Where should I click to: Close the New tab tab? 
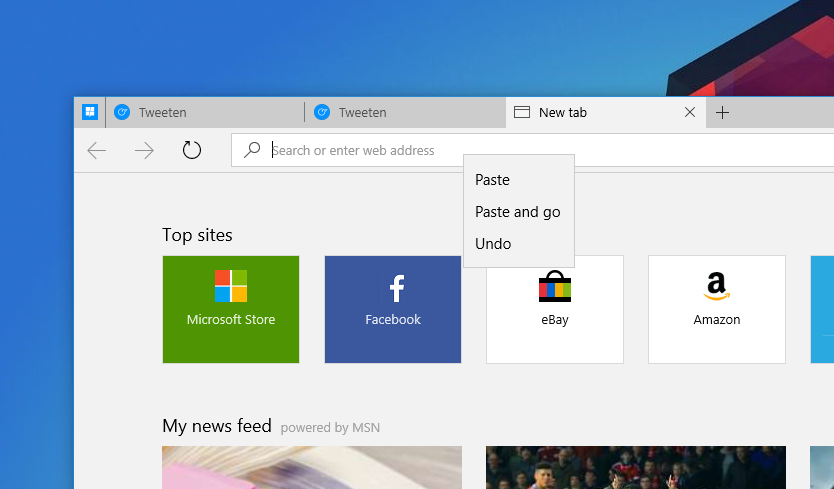pos(690,112)
